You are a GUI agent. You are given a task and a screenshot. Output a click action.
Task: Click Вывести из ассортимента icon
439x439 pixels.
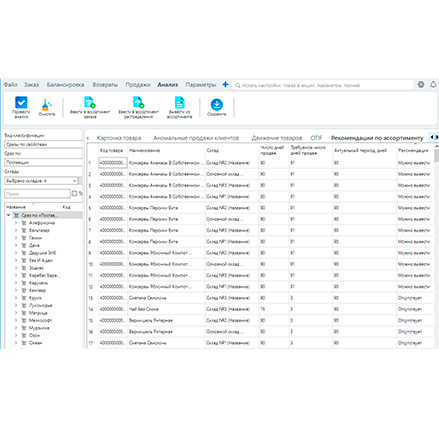(x=179, y=102)
